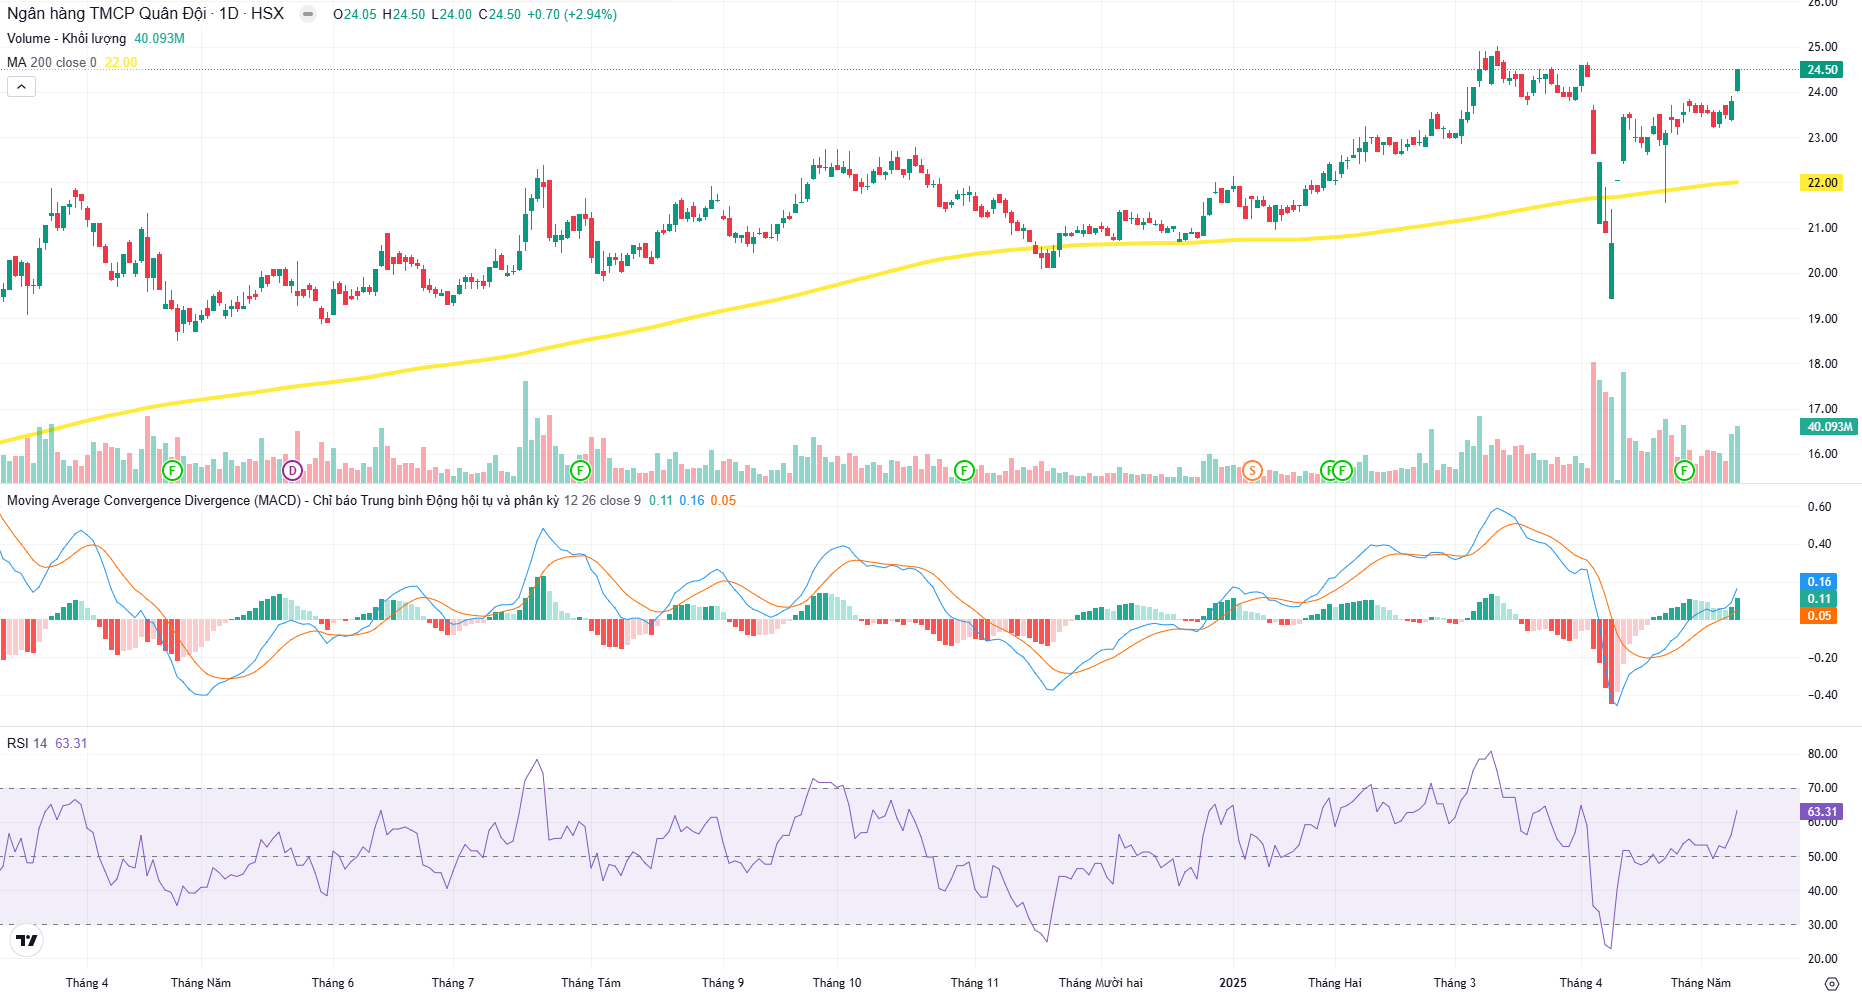Screen dimensions: 1862x995
Task: Open the orange S split marker
Action: click(1252, 470)
